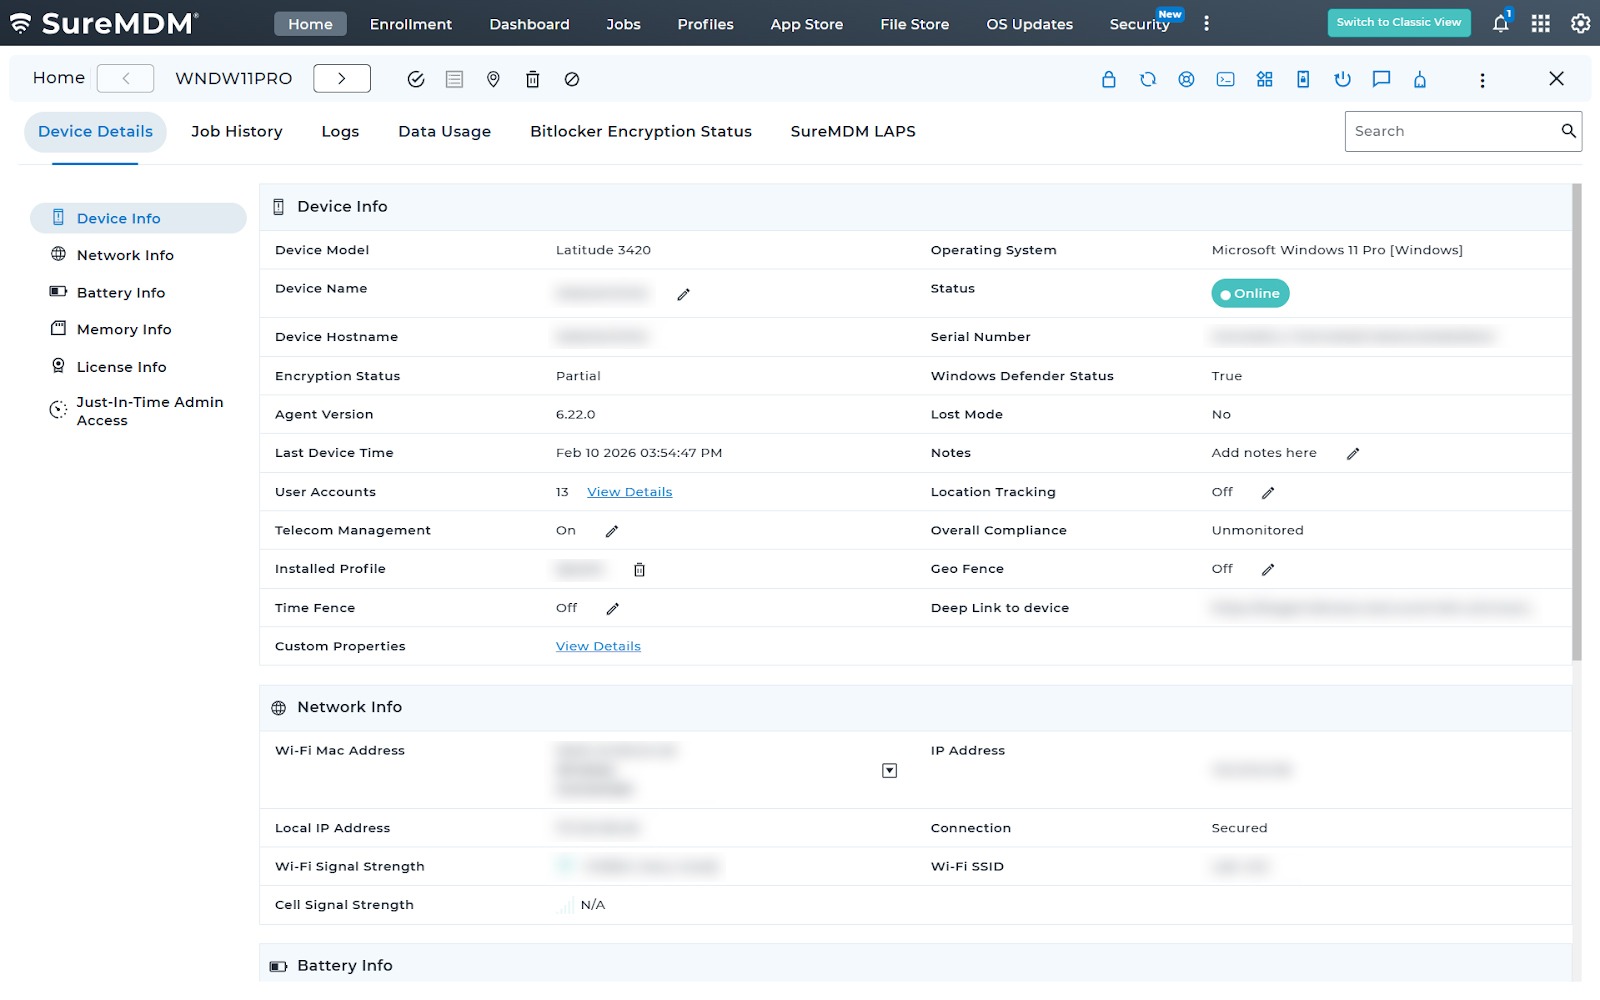The width and height of the screenshot is (1600, 1000).
Task: Expand the Wi-Fi Mac Address dropdown arrow
Action: [888, 770]
